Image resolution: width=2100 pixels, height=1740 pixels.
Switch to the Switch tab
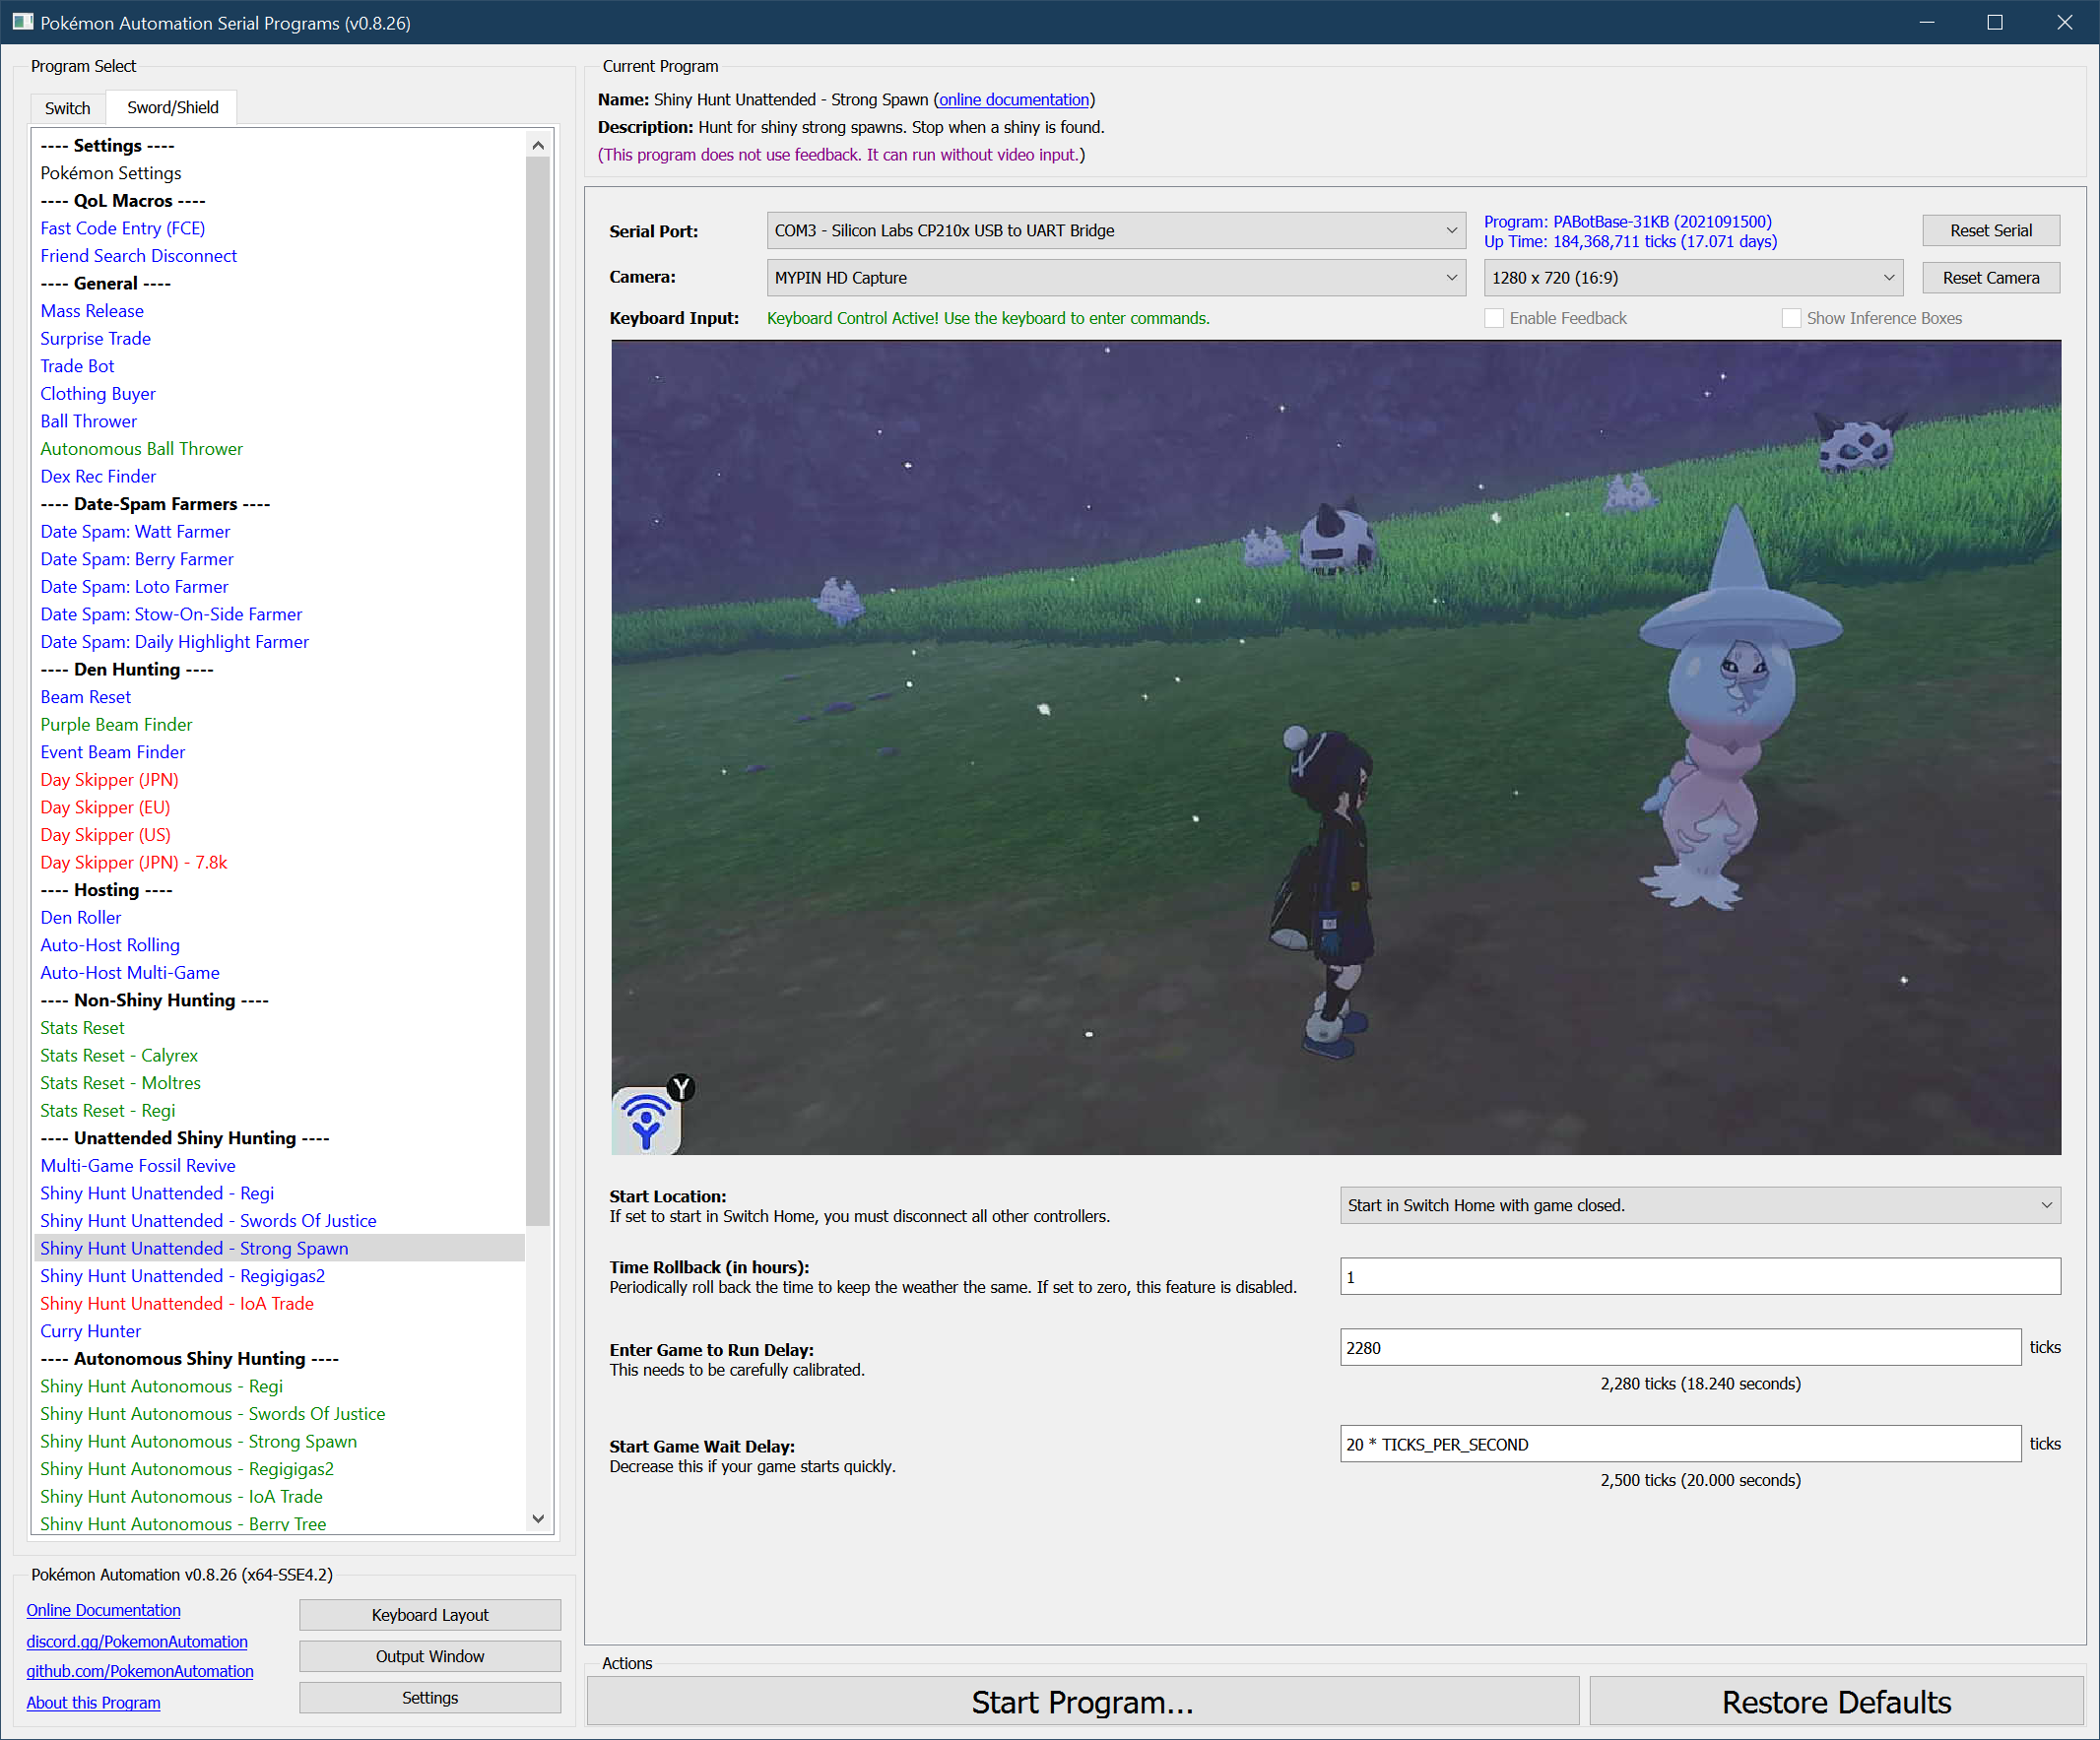67,108
